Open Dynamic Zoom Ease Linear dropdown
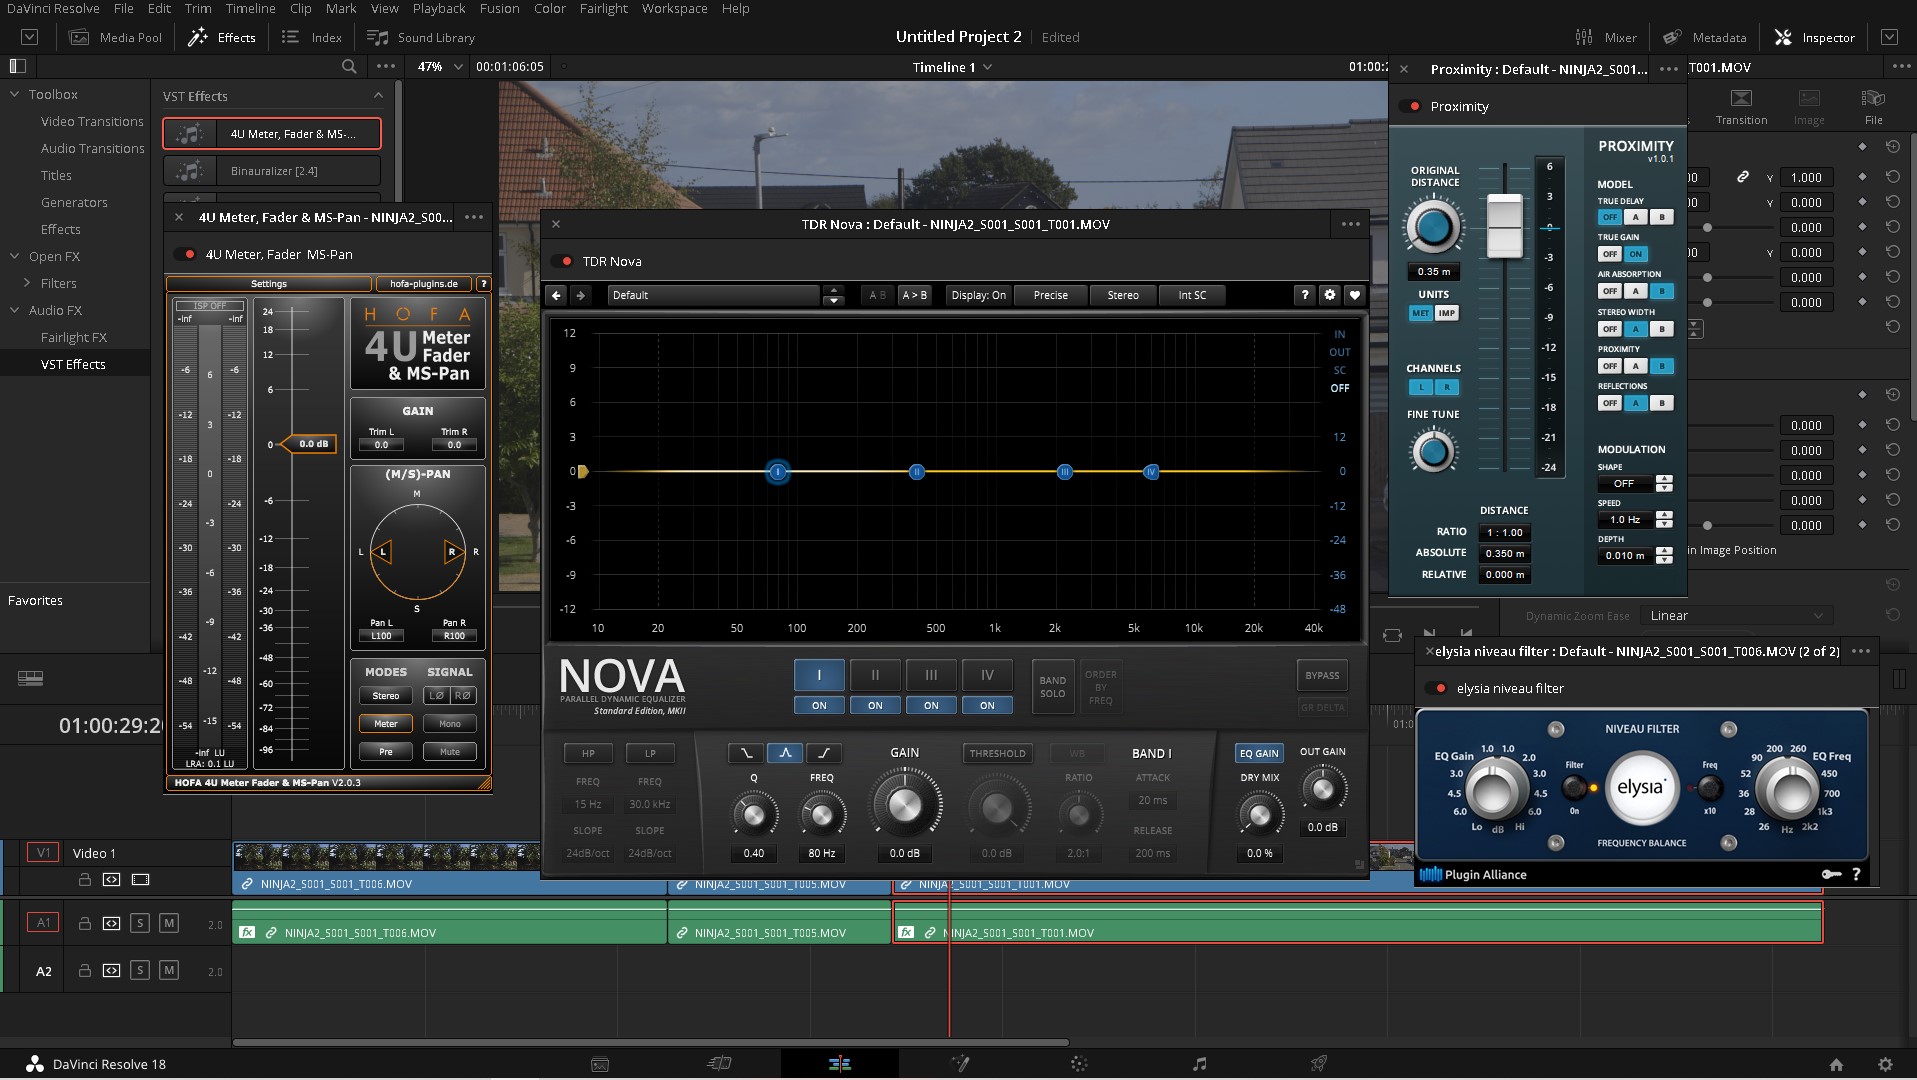Image resolution: width=1917 pixels, height=1080 pixels. tap(1737, 615)
